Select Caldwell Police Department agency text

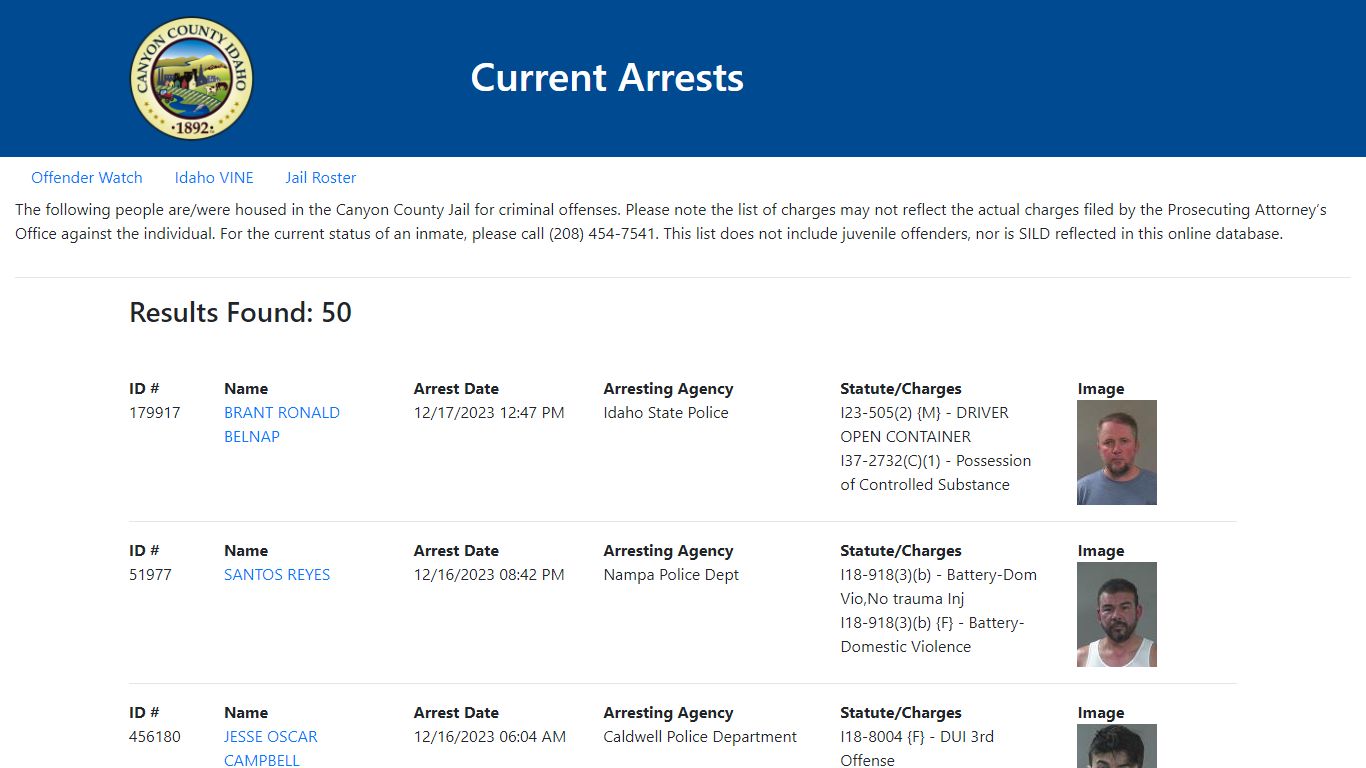pyautogui.click(x=700, y=737)
